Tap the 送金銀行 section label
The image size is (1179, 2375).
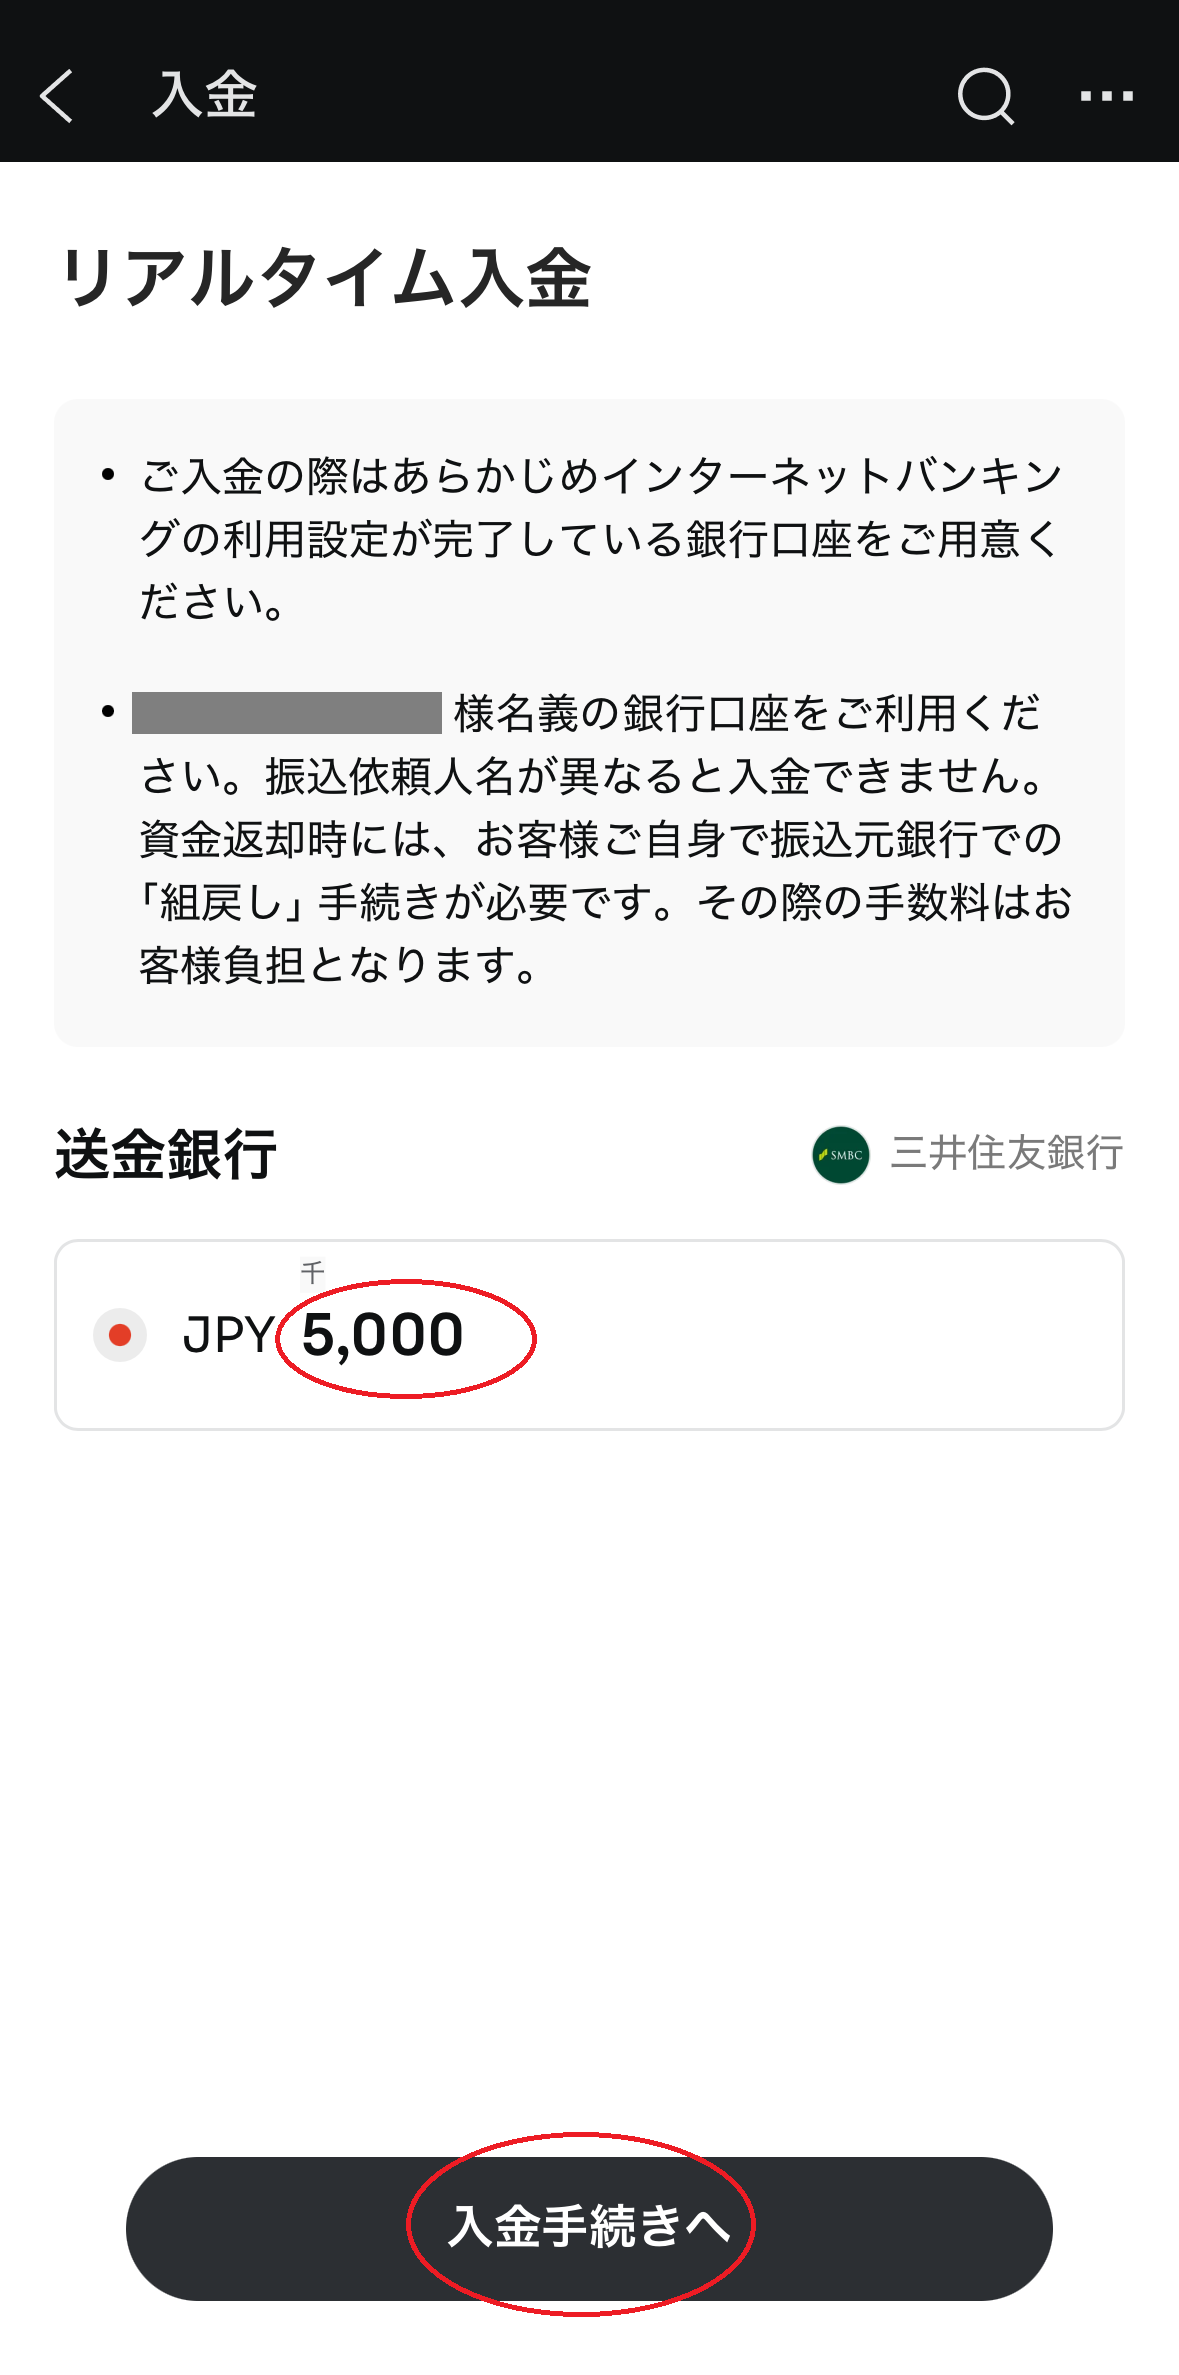tap(166, 1154)
